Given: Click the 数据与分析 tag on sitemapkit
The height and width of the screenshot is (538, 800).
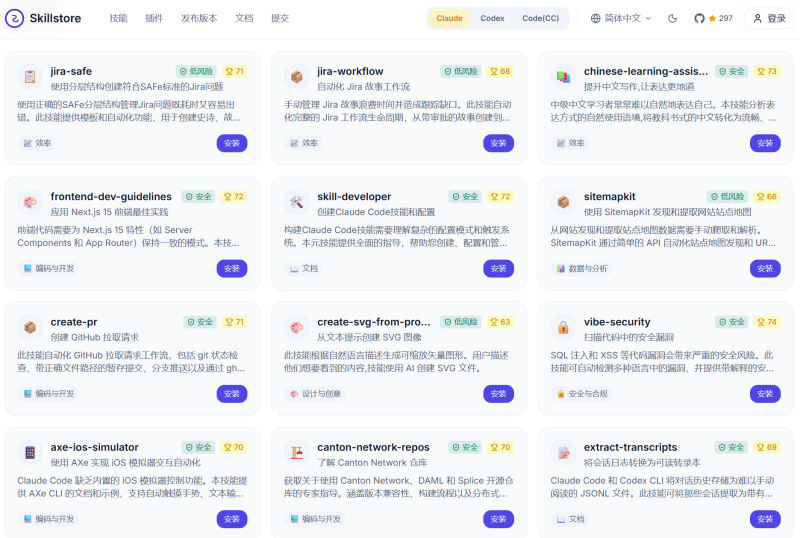Looking at the screenshot, I should tap(582, 268).
